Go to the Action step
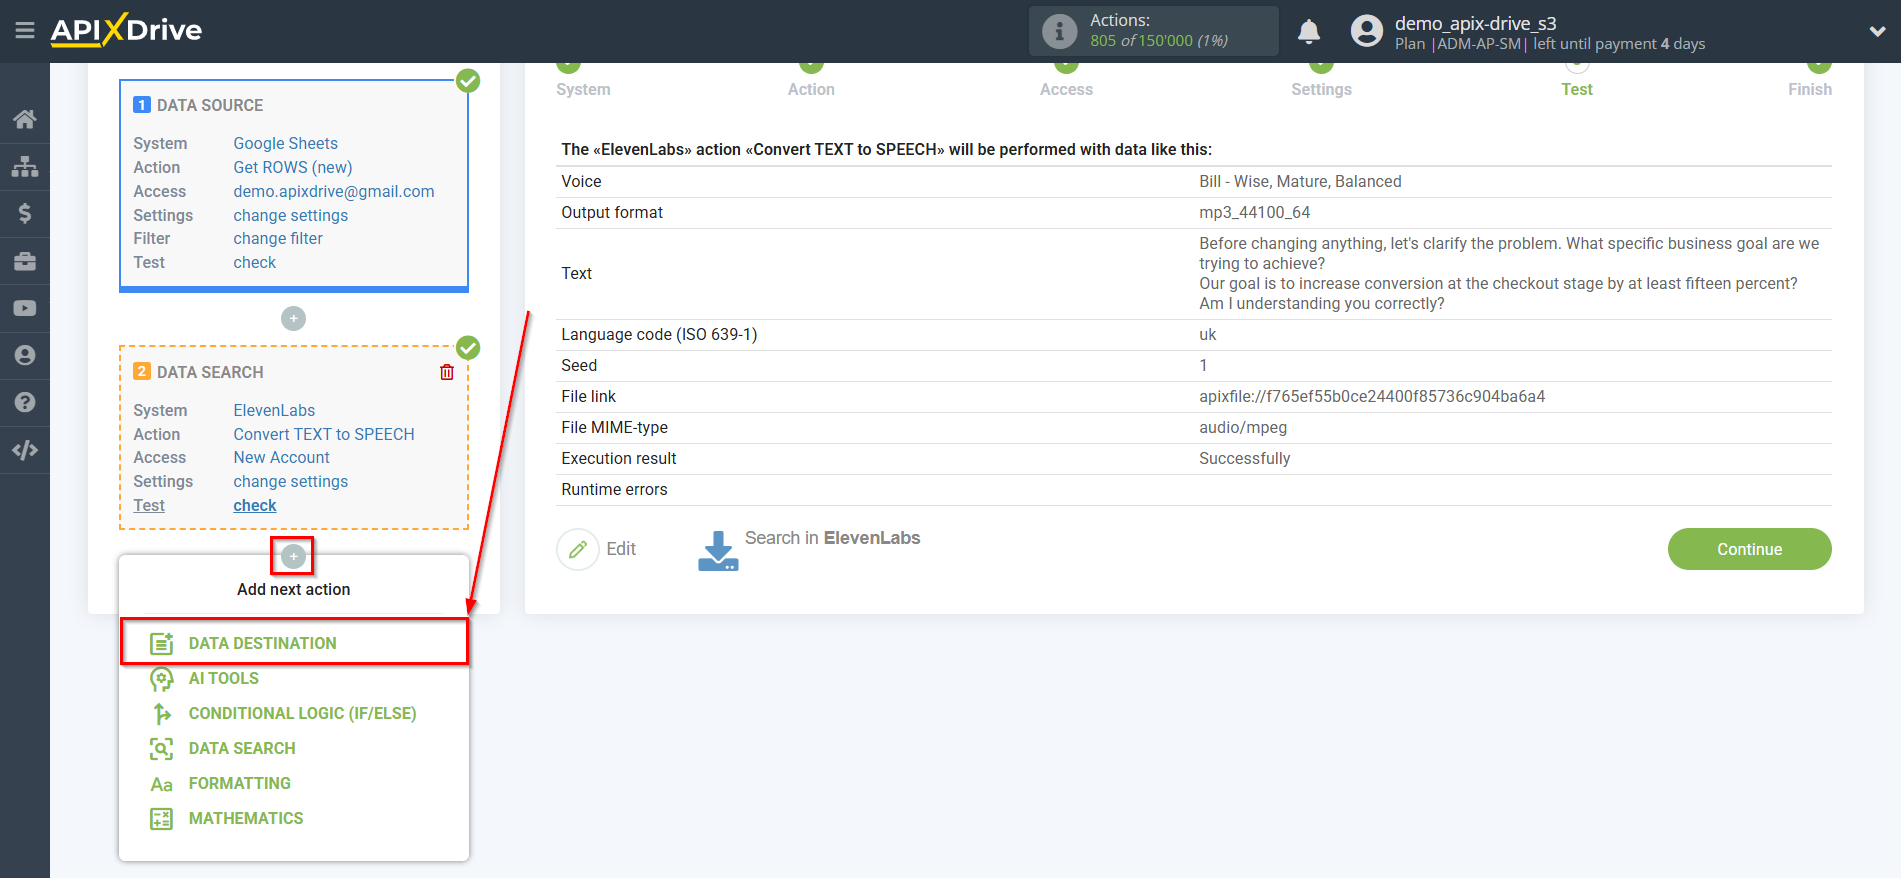Screen dimensions: 1901x878 (x=811, y=89)
